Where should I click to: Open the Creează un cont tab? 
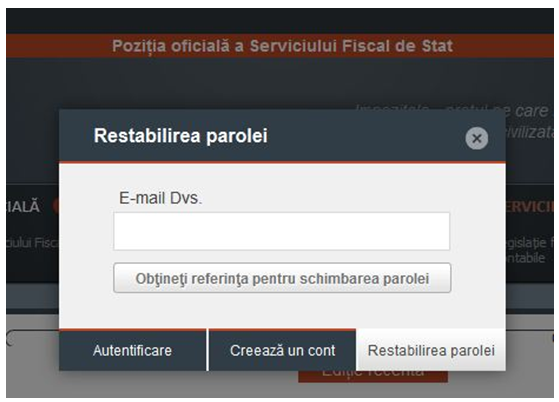click(282, 350)
